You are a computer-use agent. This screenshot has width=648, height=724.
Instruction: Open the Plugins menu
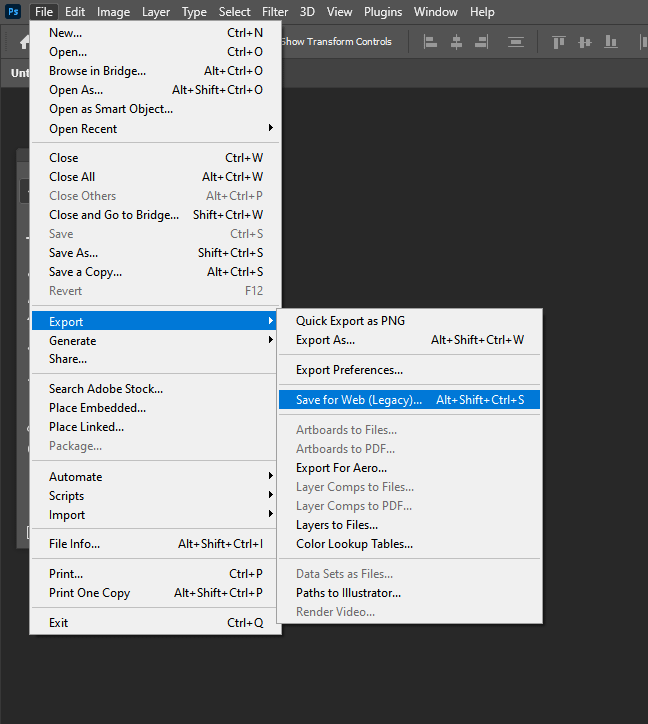(383, 12)
